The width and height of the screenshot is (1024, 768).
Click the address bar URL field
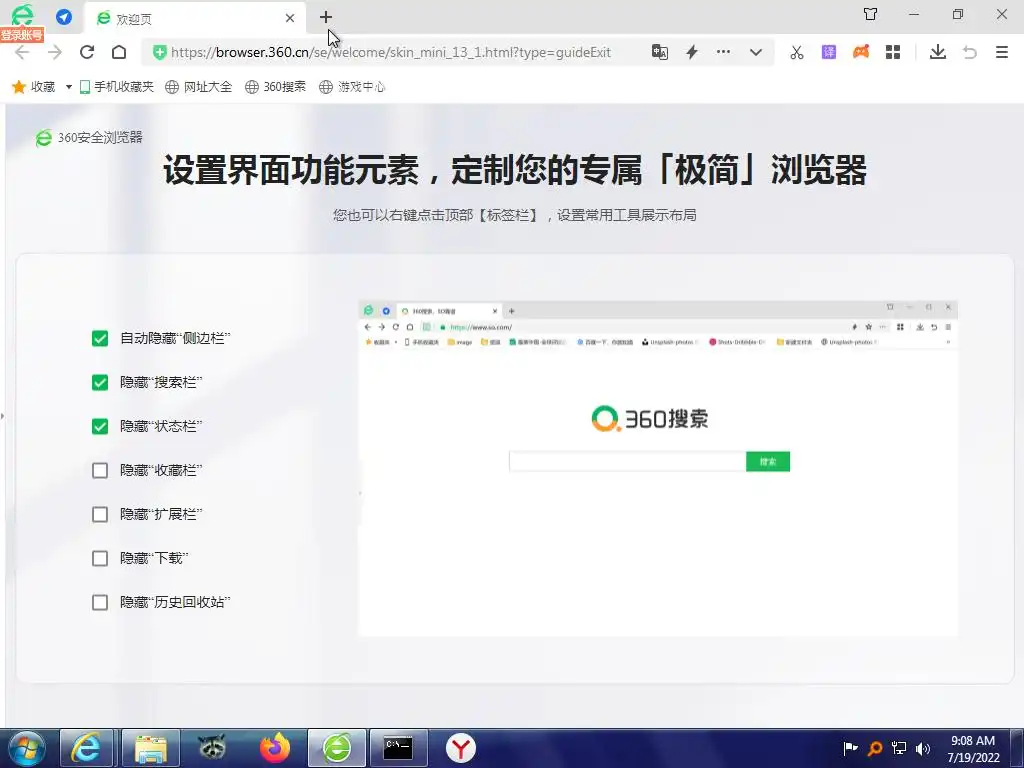pyautogui.click(x=391, y=52)
